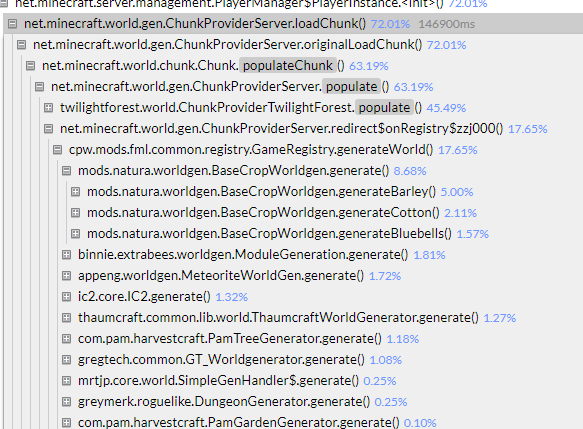Click the 1.57% generateBluebells percentage
Image resolution: width=583 pixels, height=429 pixels.
(x=473, y=234)
